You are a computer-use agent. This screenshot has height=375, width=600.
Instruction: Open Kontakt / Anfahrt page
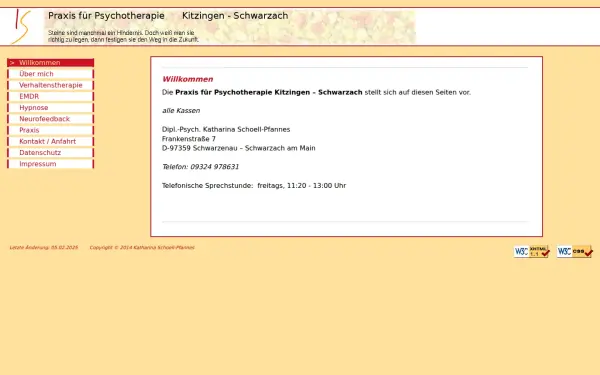coord(51,141)
